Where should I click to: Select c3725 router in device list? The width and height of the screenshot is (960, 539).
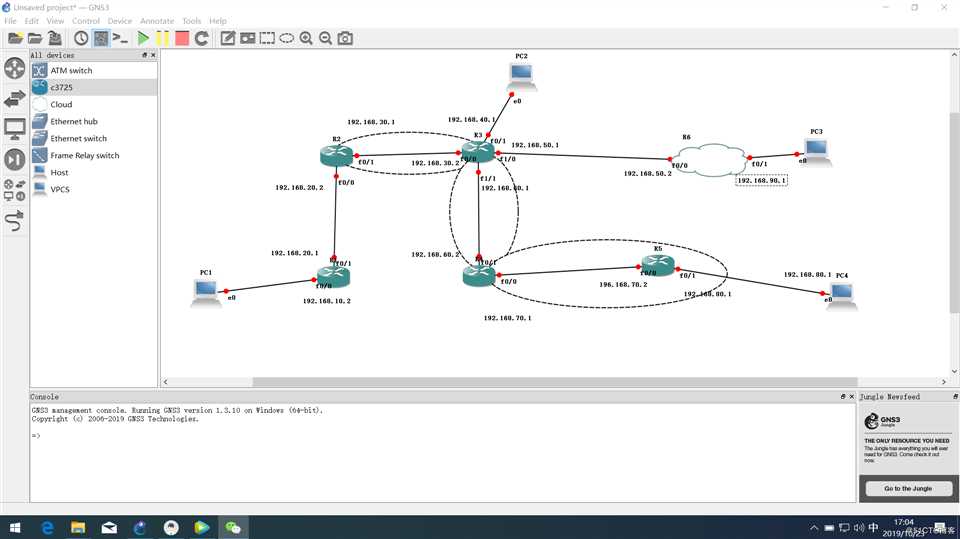[94, 87]
